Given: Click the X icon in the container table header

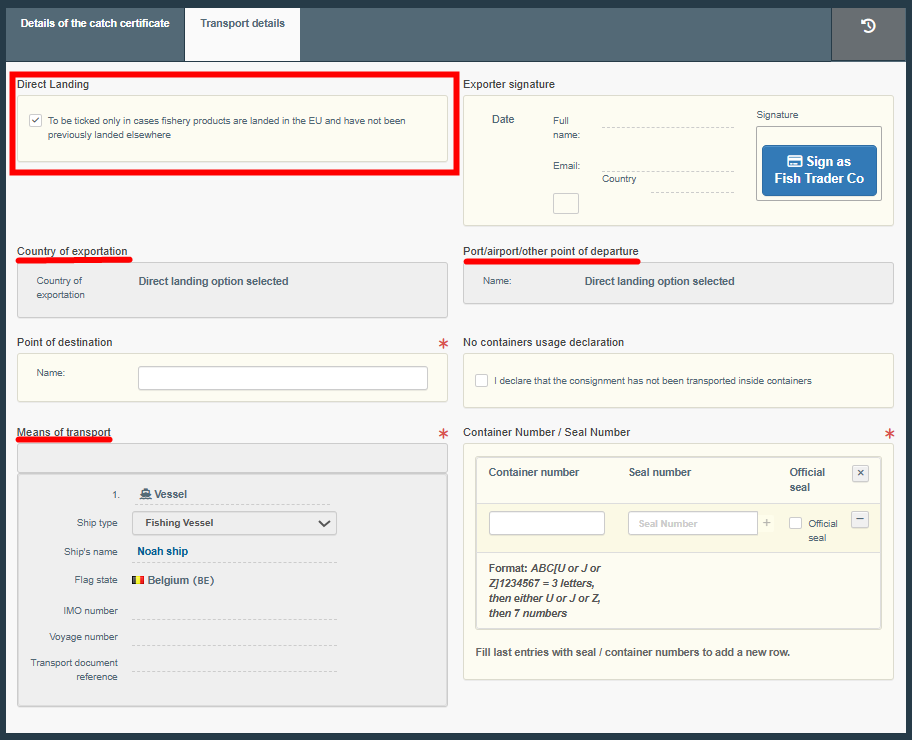Looking at the screenshot, I should (860, 473).
